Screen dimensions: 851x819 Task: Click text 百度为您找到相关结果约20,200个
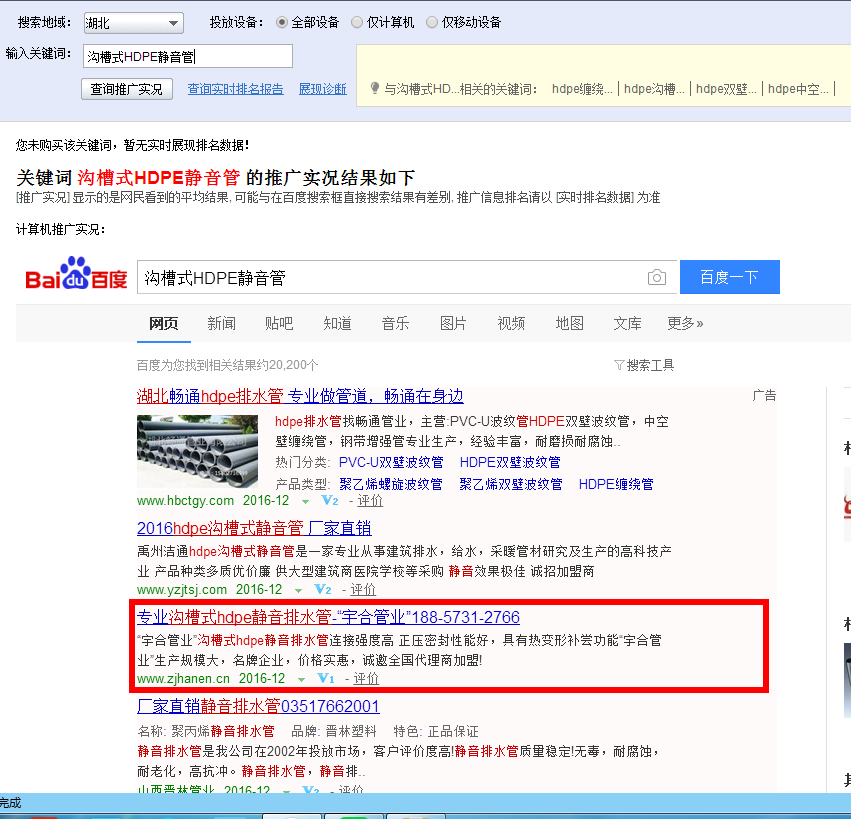[x=227, y=365]
